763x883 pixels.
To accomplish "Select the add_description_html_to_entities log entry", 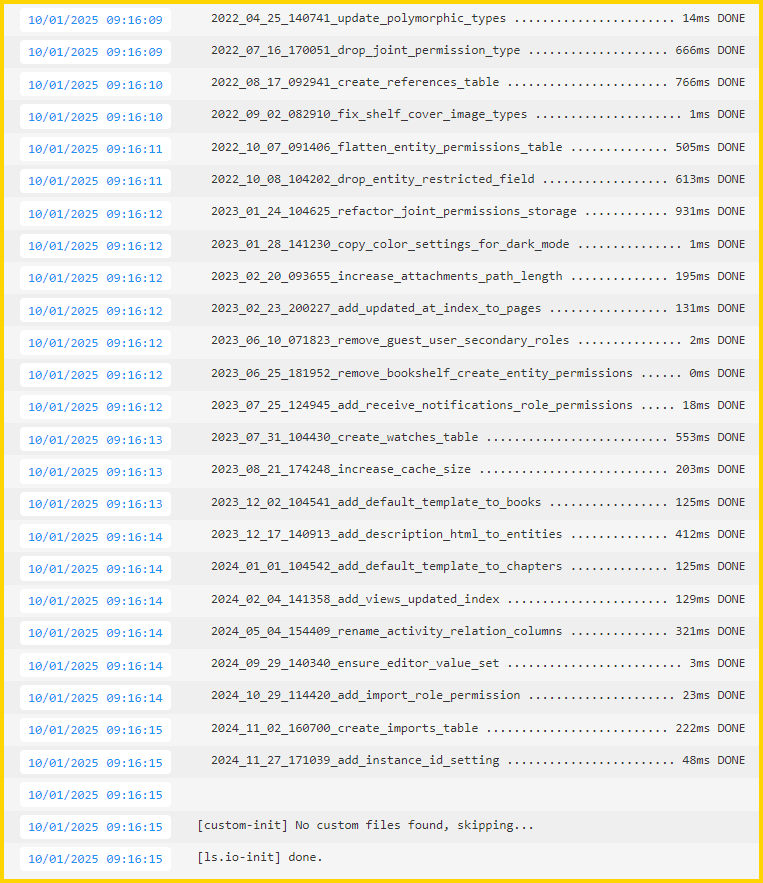I will click(477, 535).
